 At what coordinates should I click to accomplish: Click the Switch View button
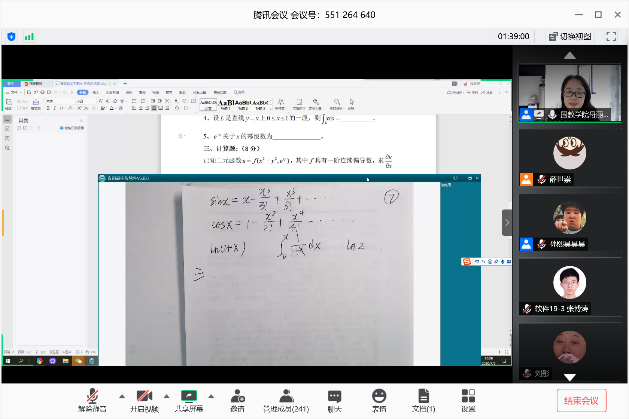point(570,36)
